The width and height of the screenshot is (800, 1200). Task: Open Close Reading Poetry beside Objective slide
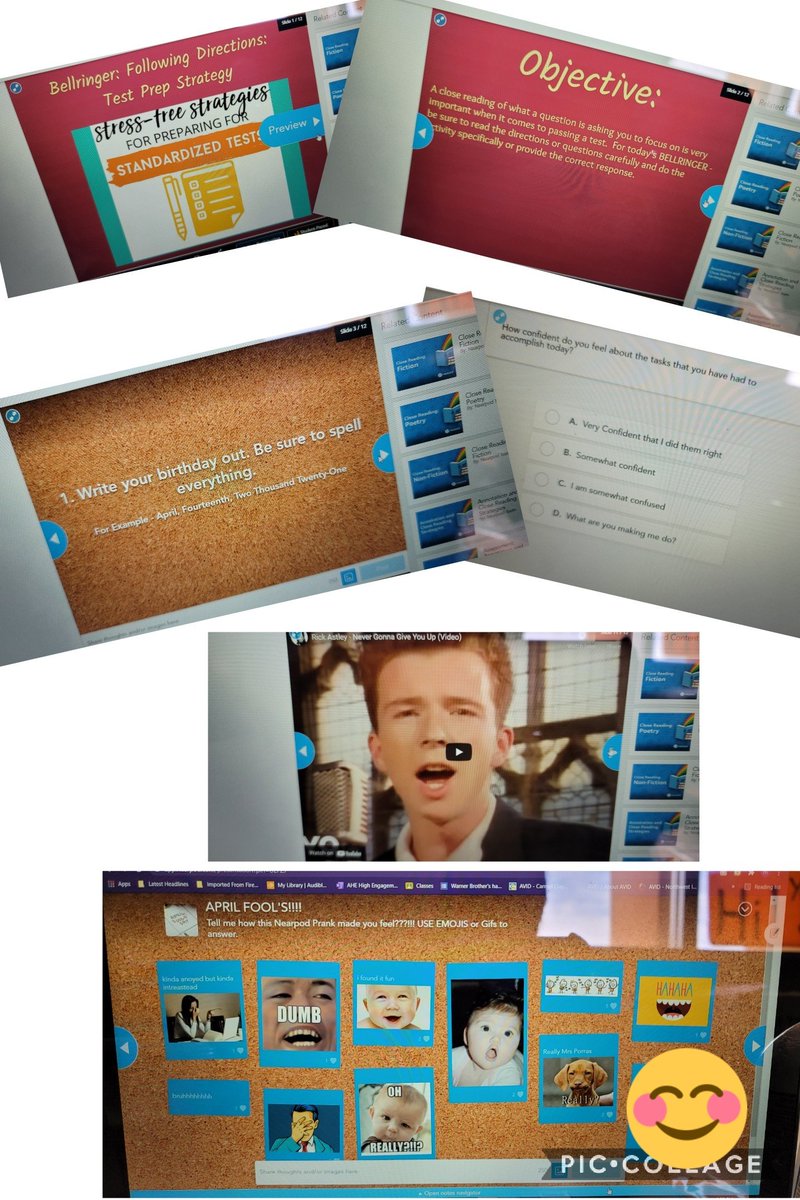point(762,192)
